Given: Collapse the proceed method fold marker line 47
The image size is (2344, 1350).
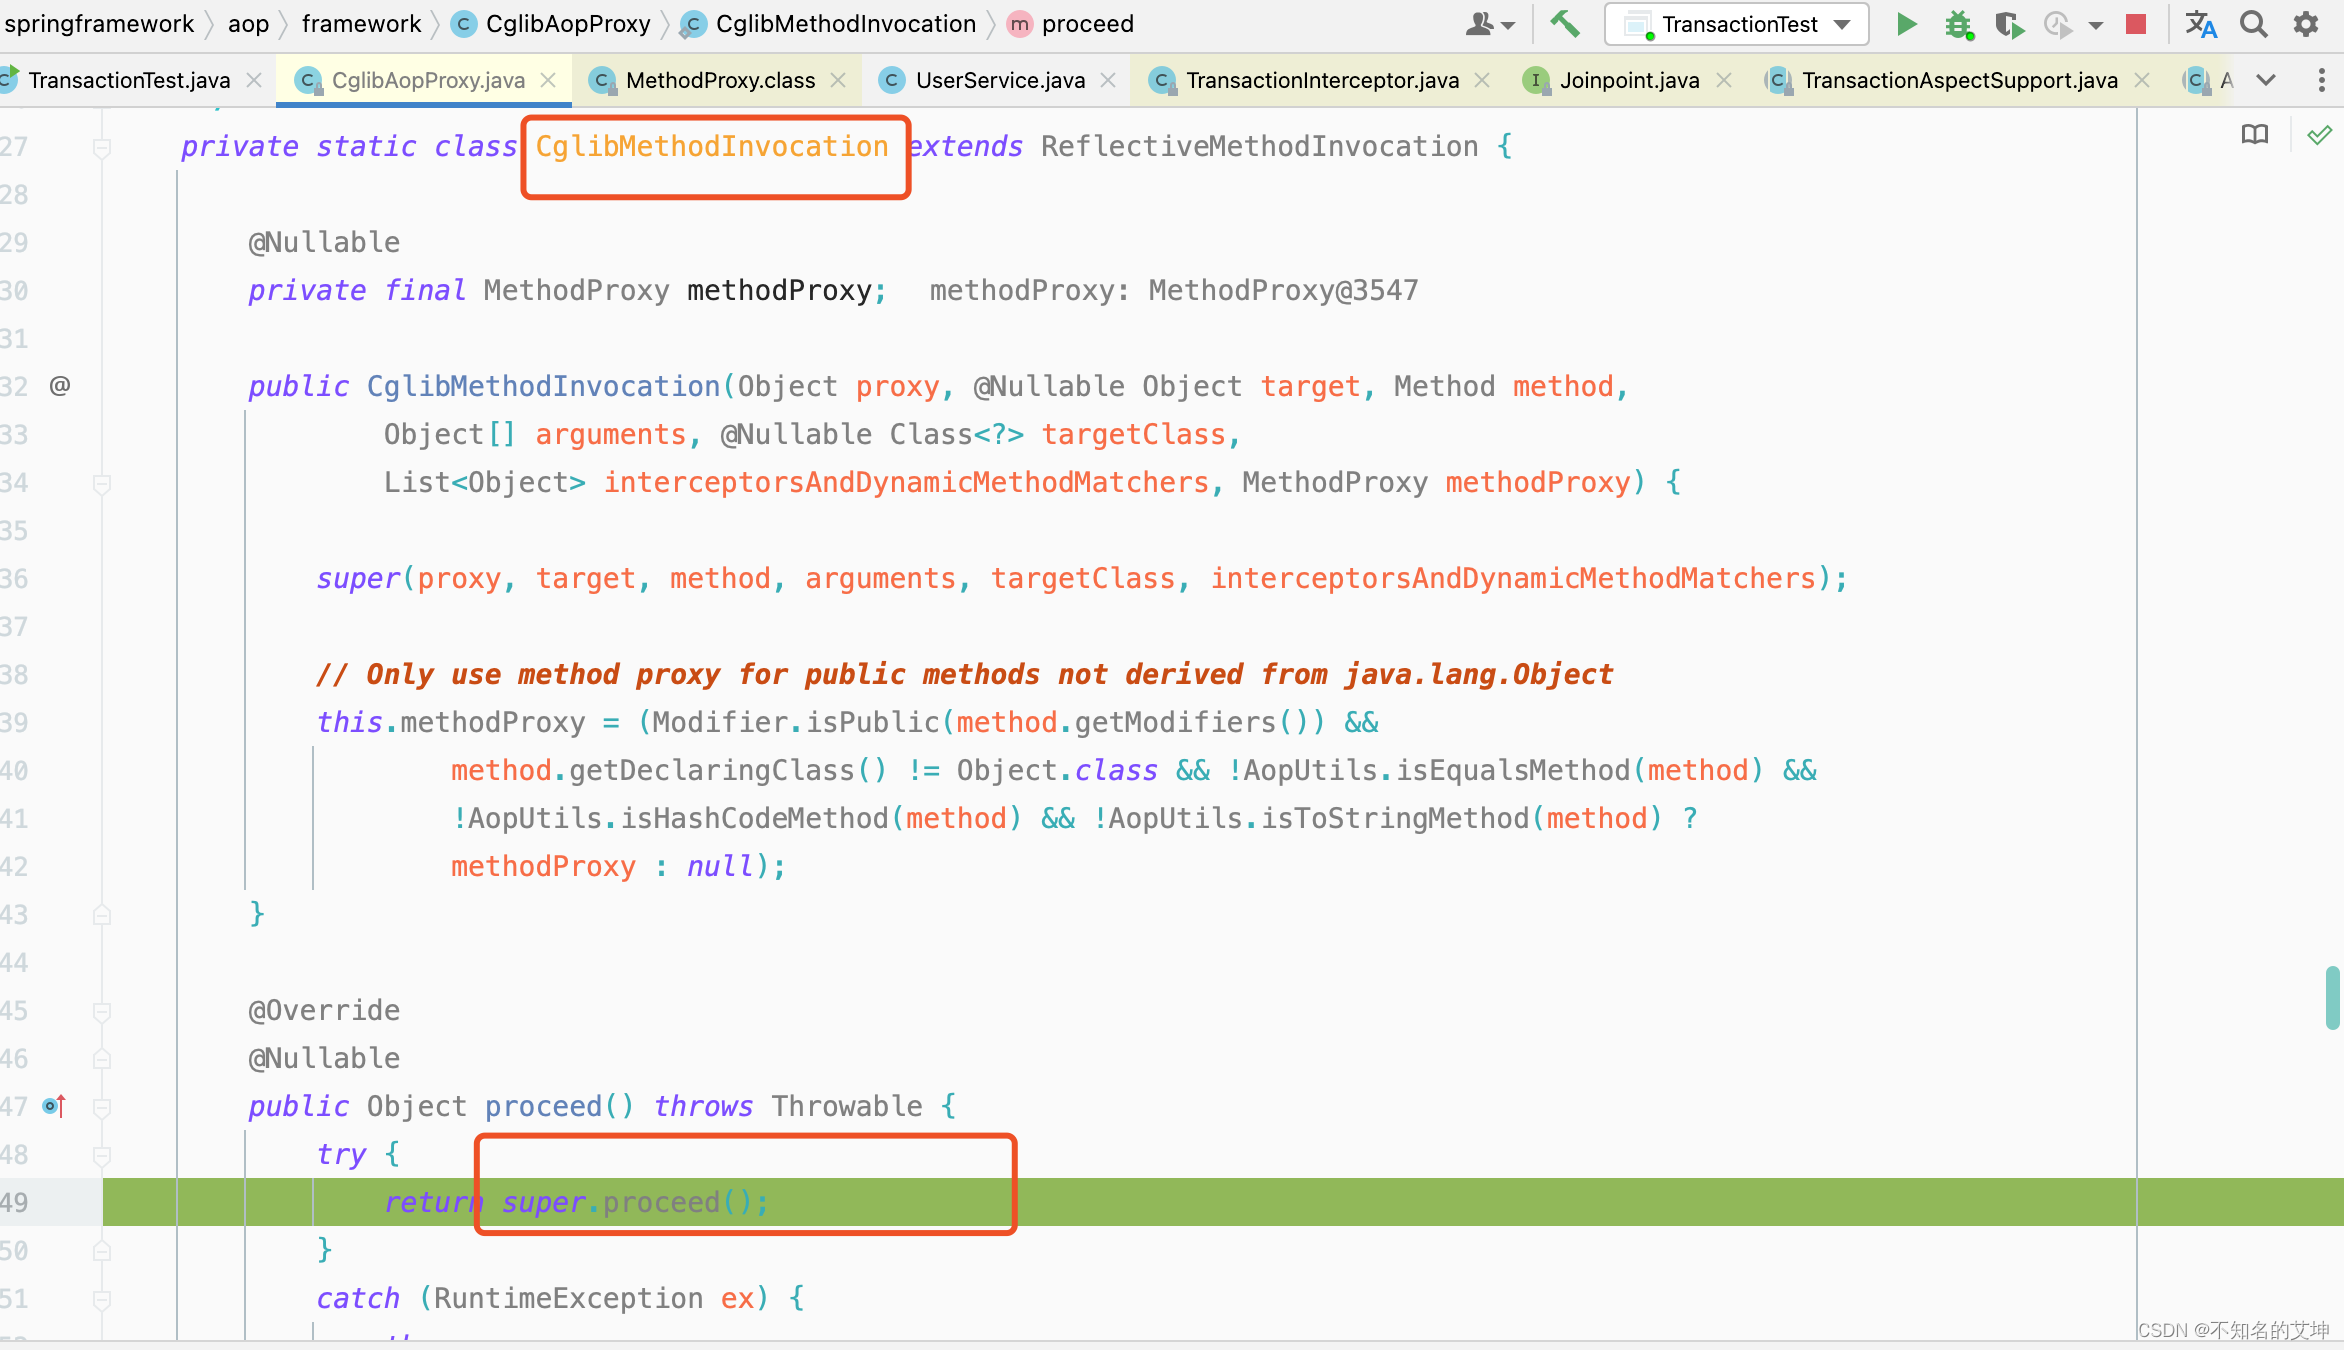Looking at the screenshot, I should (x=101, y=1108).
